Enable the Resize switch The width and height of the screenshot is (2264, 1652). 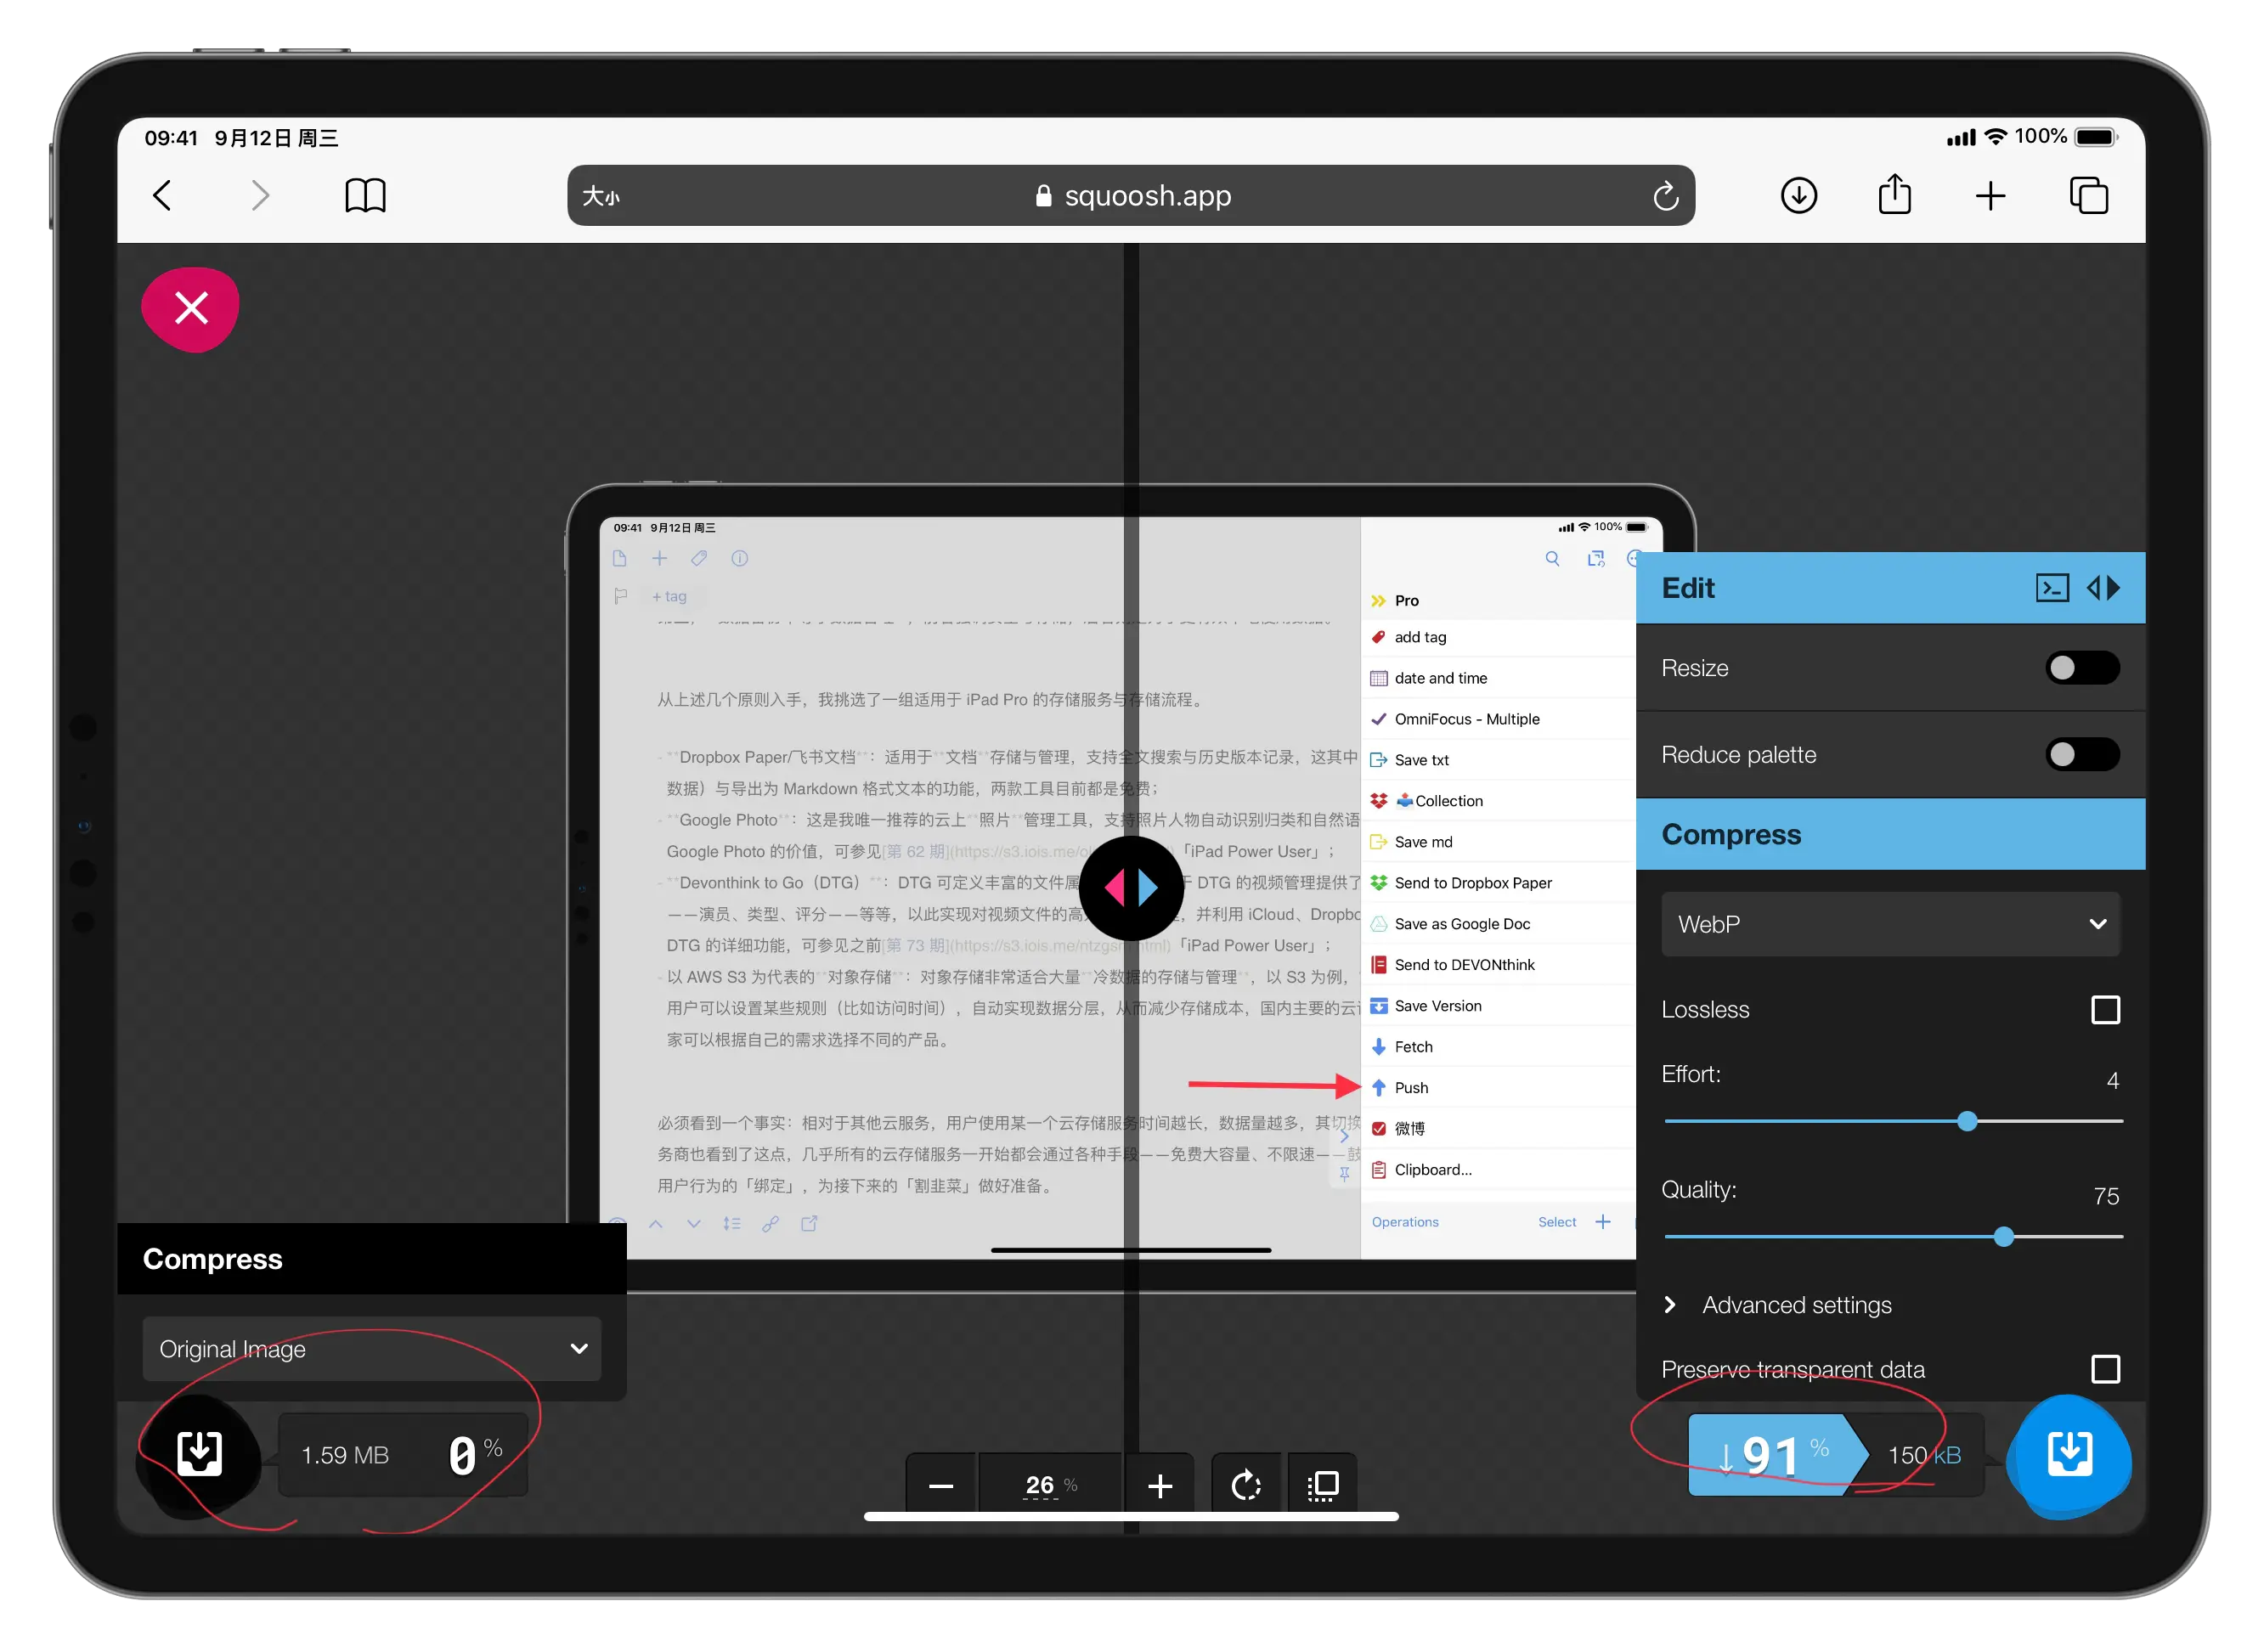[x=2082, y=668]
